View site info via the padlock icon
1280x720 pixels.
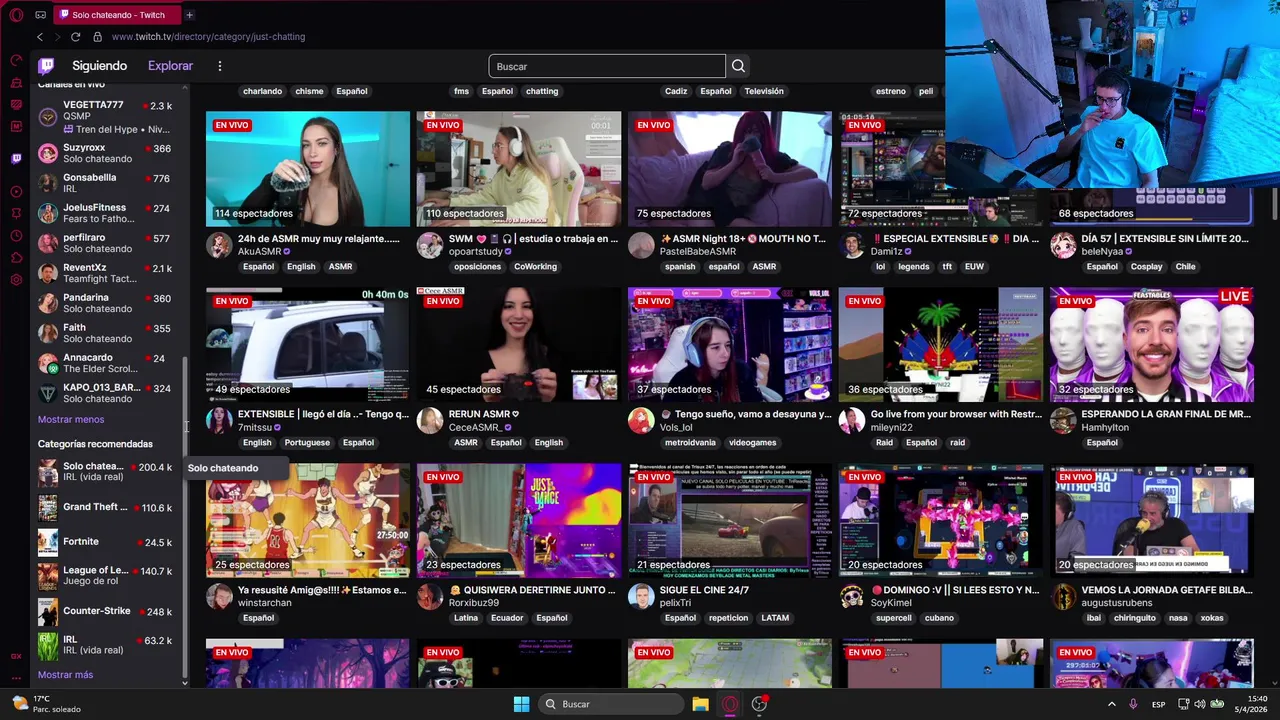(x=97, y=37)
